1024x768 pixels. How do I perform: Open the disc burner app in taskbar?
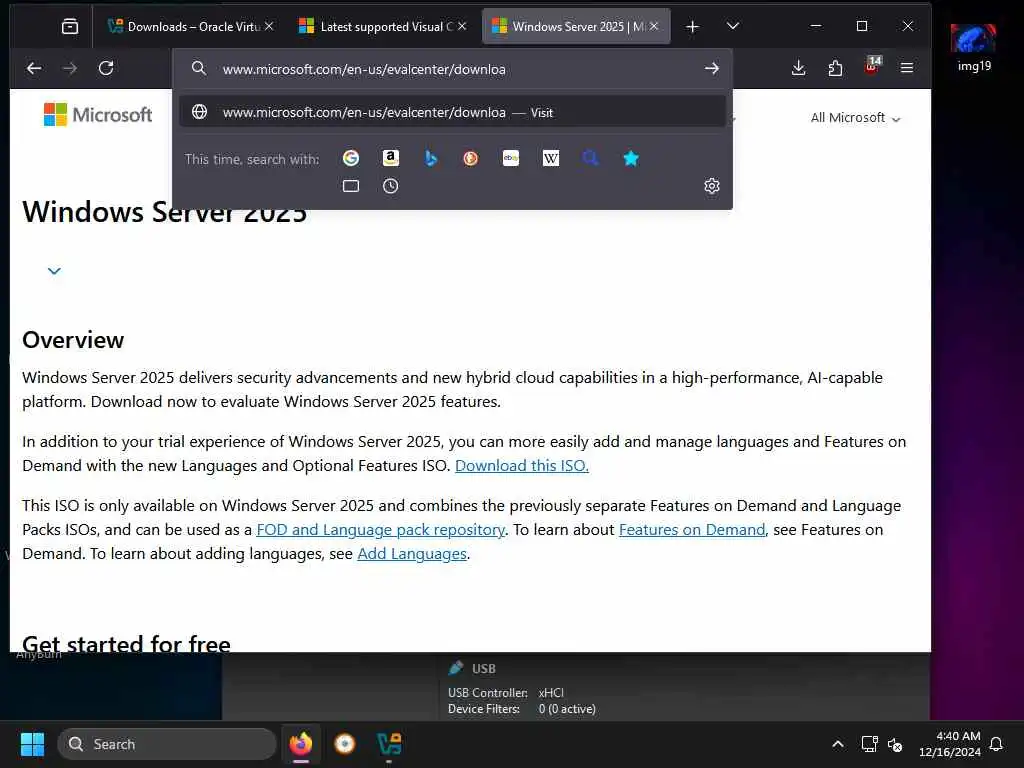click(x=345, y=744)
